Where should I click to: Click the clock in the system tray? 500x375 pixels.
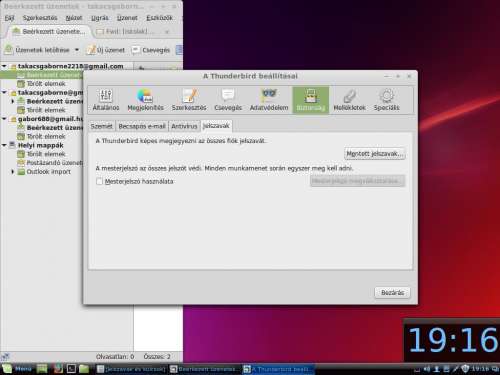pos(480,369)
